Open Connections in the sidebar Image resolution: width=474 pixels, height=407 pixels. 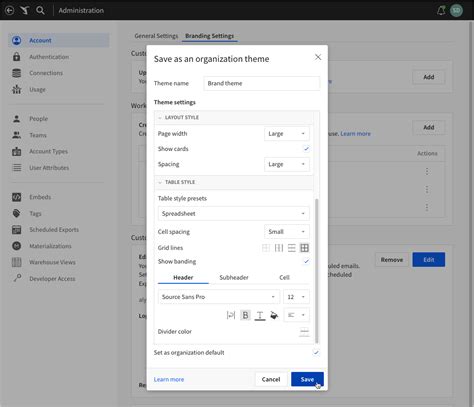pos(46,73)
